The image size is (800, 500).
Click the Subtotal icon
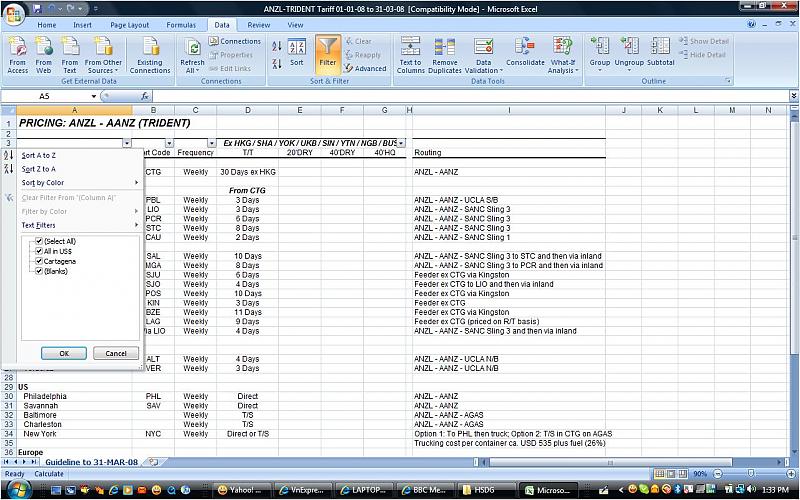(x=661, y=50)
